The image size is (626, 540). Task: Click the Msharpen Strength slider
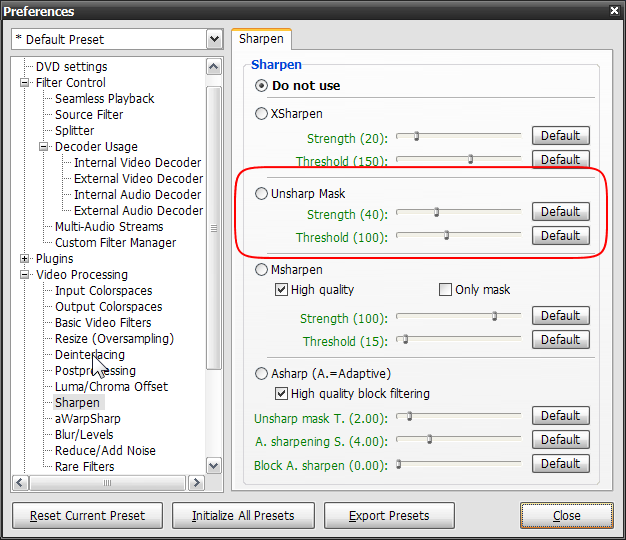tap(458, 316)
